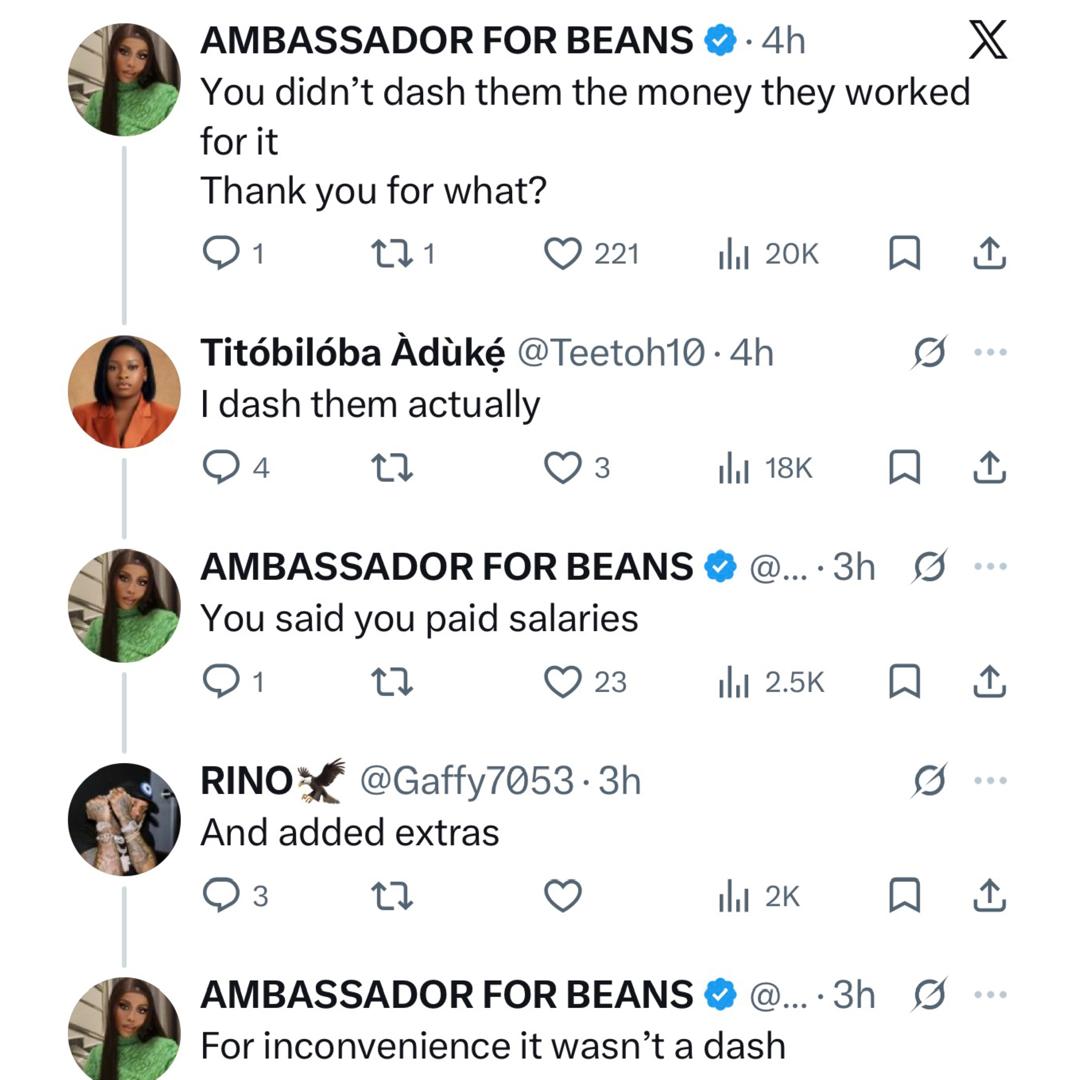The width and height of the screenshot is (1080, 1080).
Task: Share the 'You said you paid salaries' tweet
Action: click(990, 681)
